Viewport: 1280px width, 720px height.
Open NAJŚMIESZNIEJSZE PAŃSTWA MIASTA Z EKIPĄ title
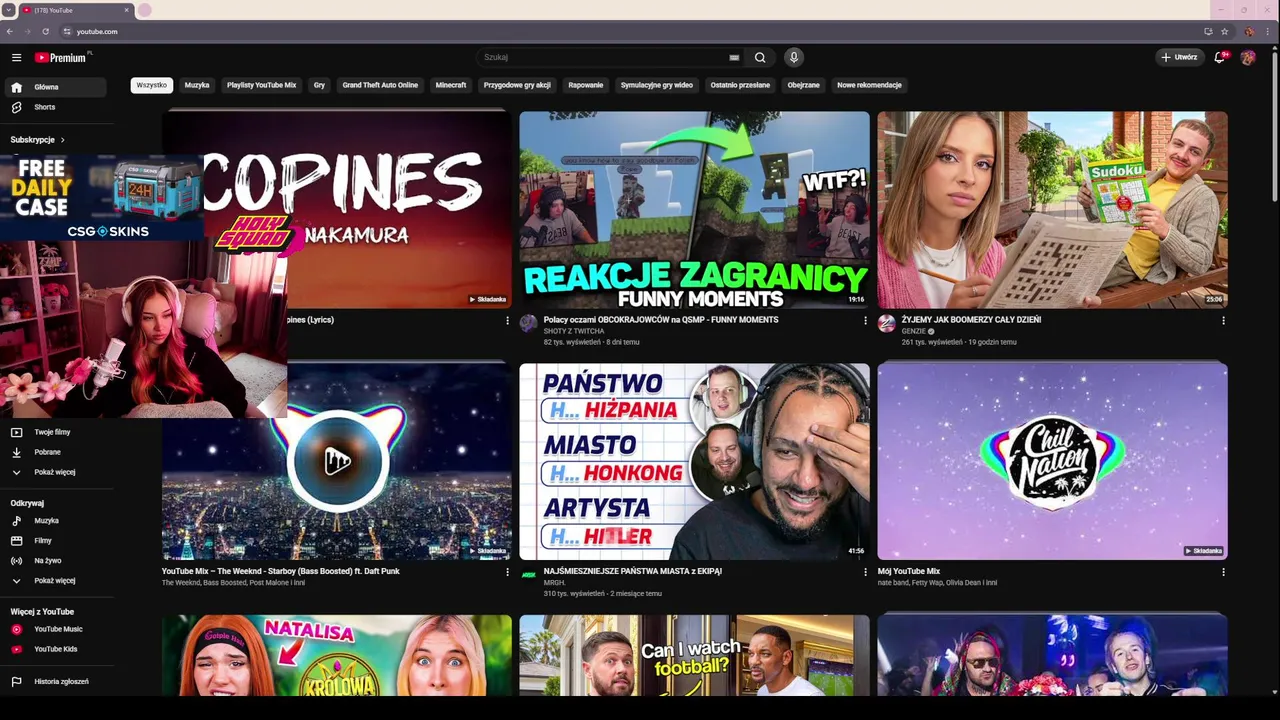[633, 571]
